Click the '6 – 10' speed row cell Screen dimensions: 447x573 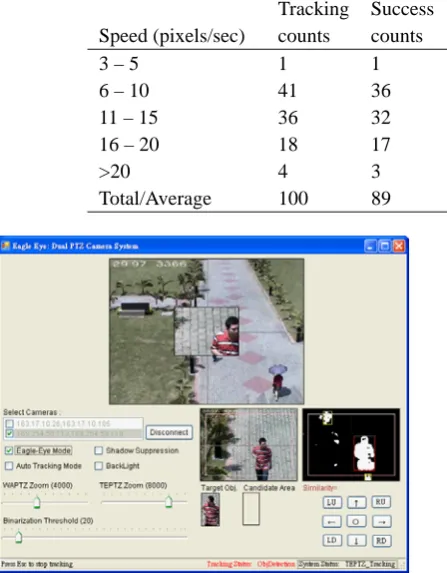pyautogui.click(x=124, y=91)
